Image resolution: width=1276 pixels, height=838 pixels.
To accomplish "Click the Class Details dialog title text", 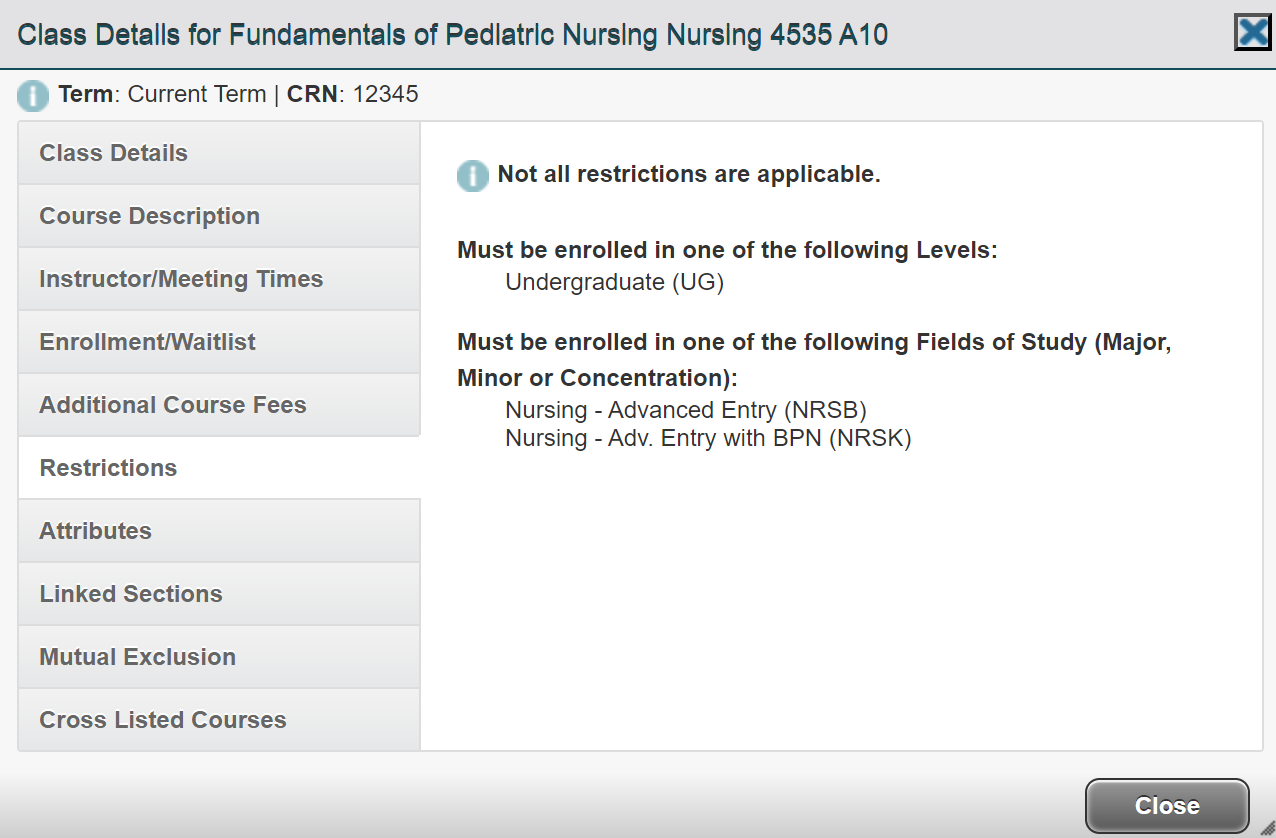I will tap(453, 36).
